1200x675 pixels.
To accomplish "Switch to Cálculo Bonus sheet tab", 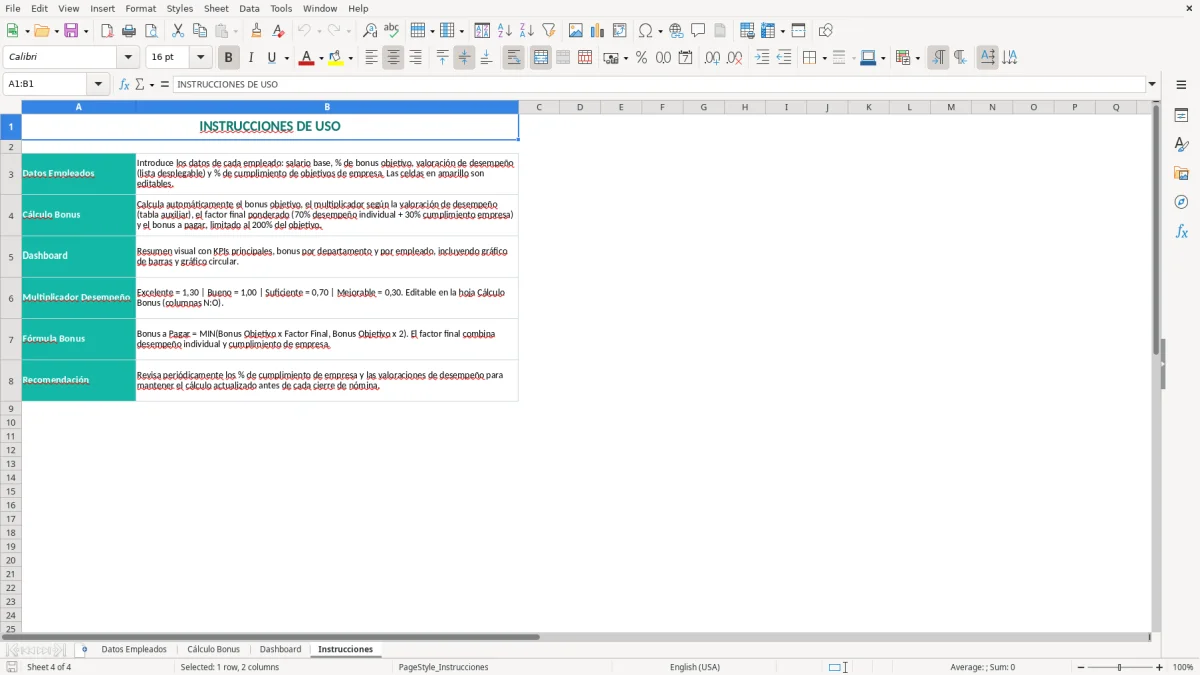I will 213,649.
